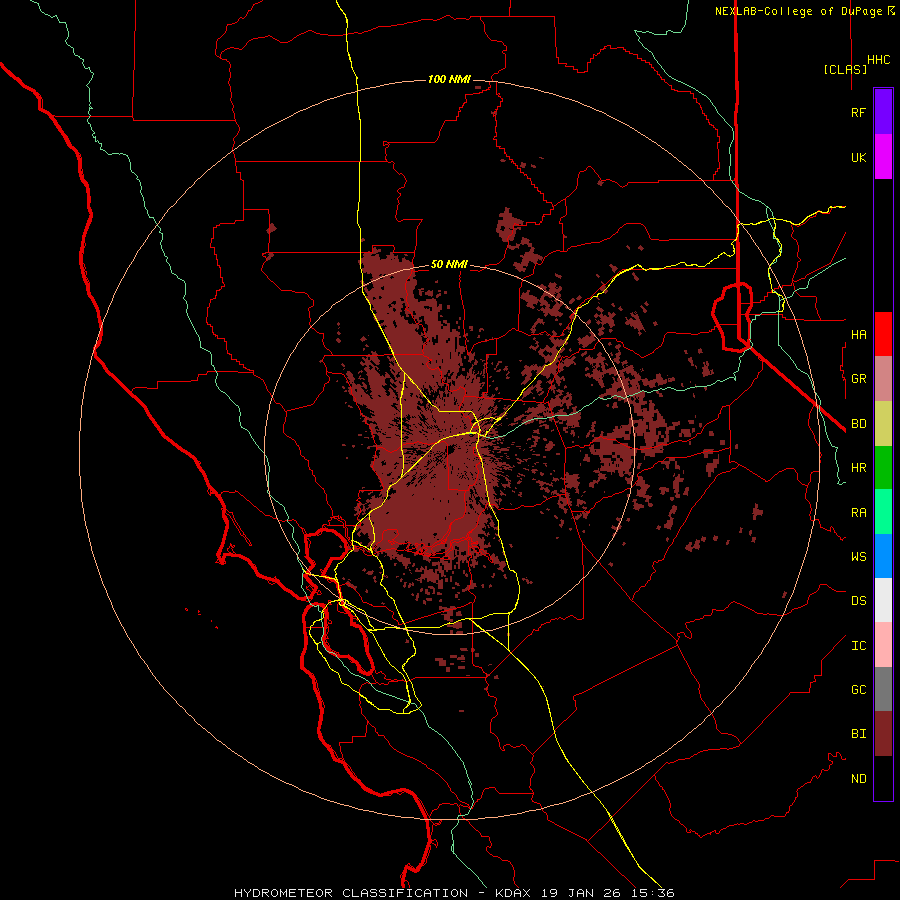Click the 'DS' legend label
The width and height of the screenshot is (900, 900).
(x=858, y=601)
